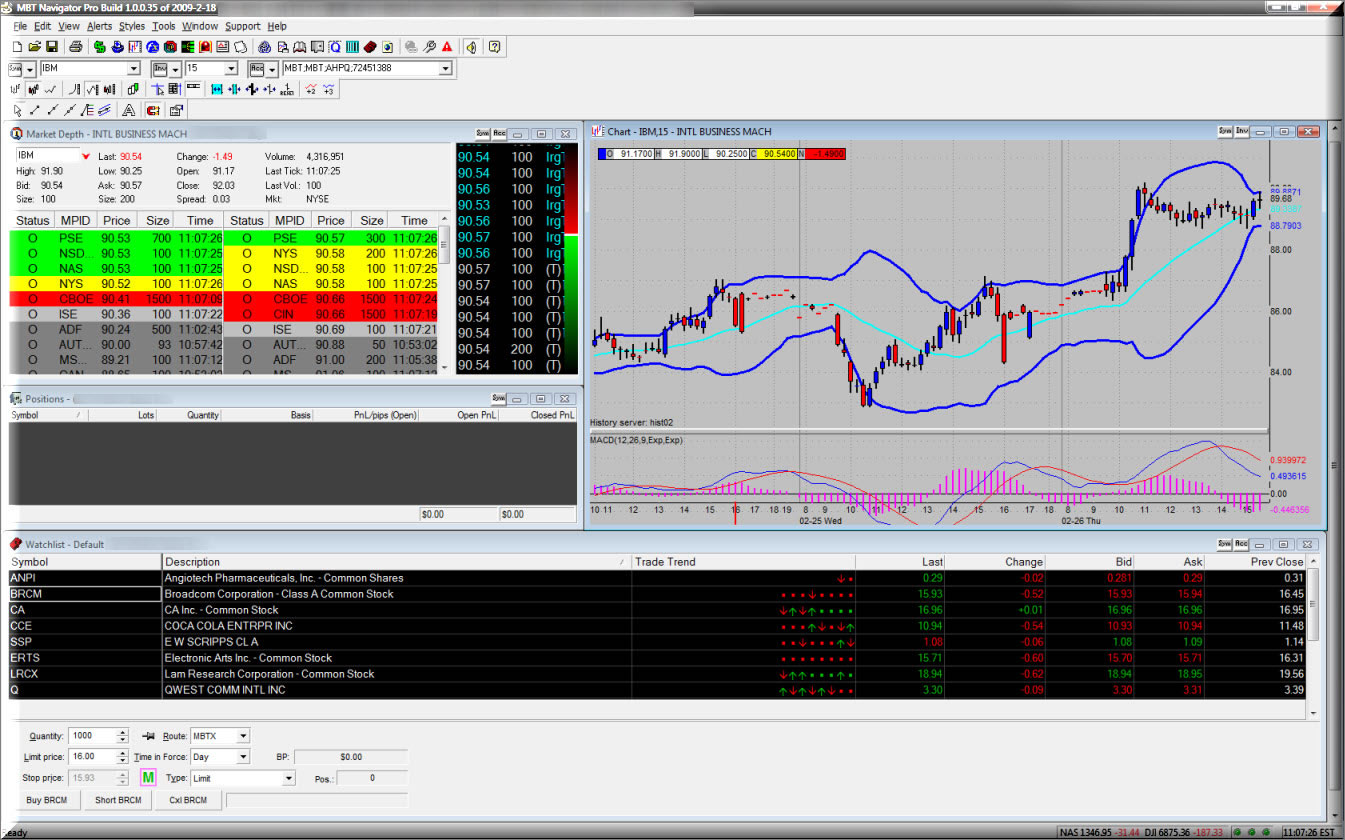Click the IBM symbol field in Market Depth

46,156
